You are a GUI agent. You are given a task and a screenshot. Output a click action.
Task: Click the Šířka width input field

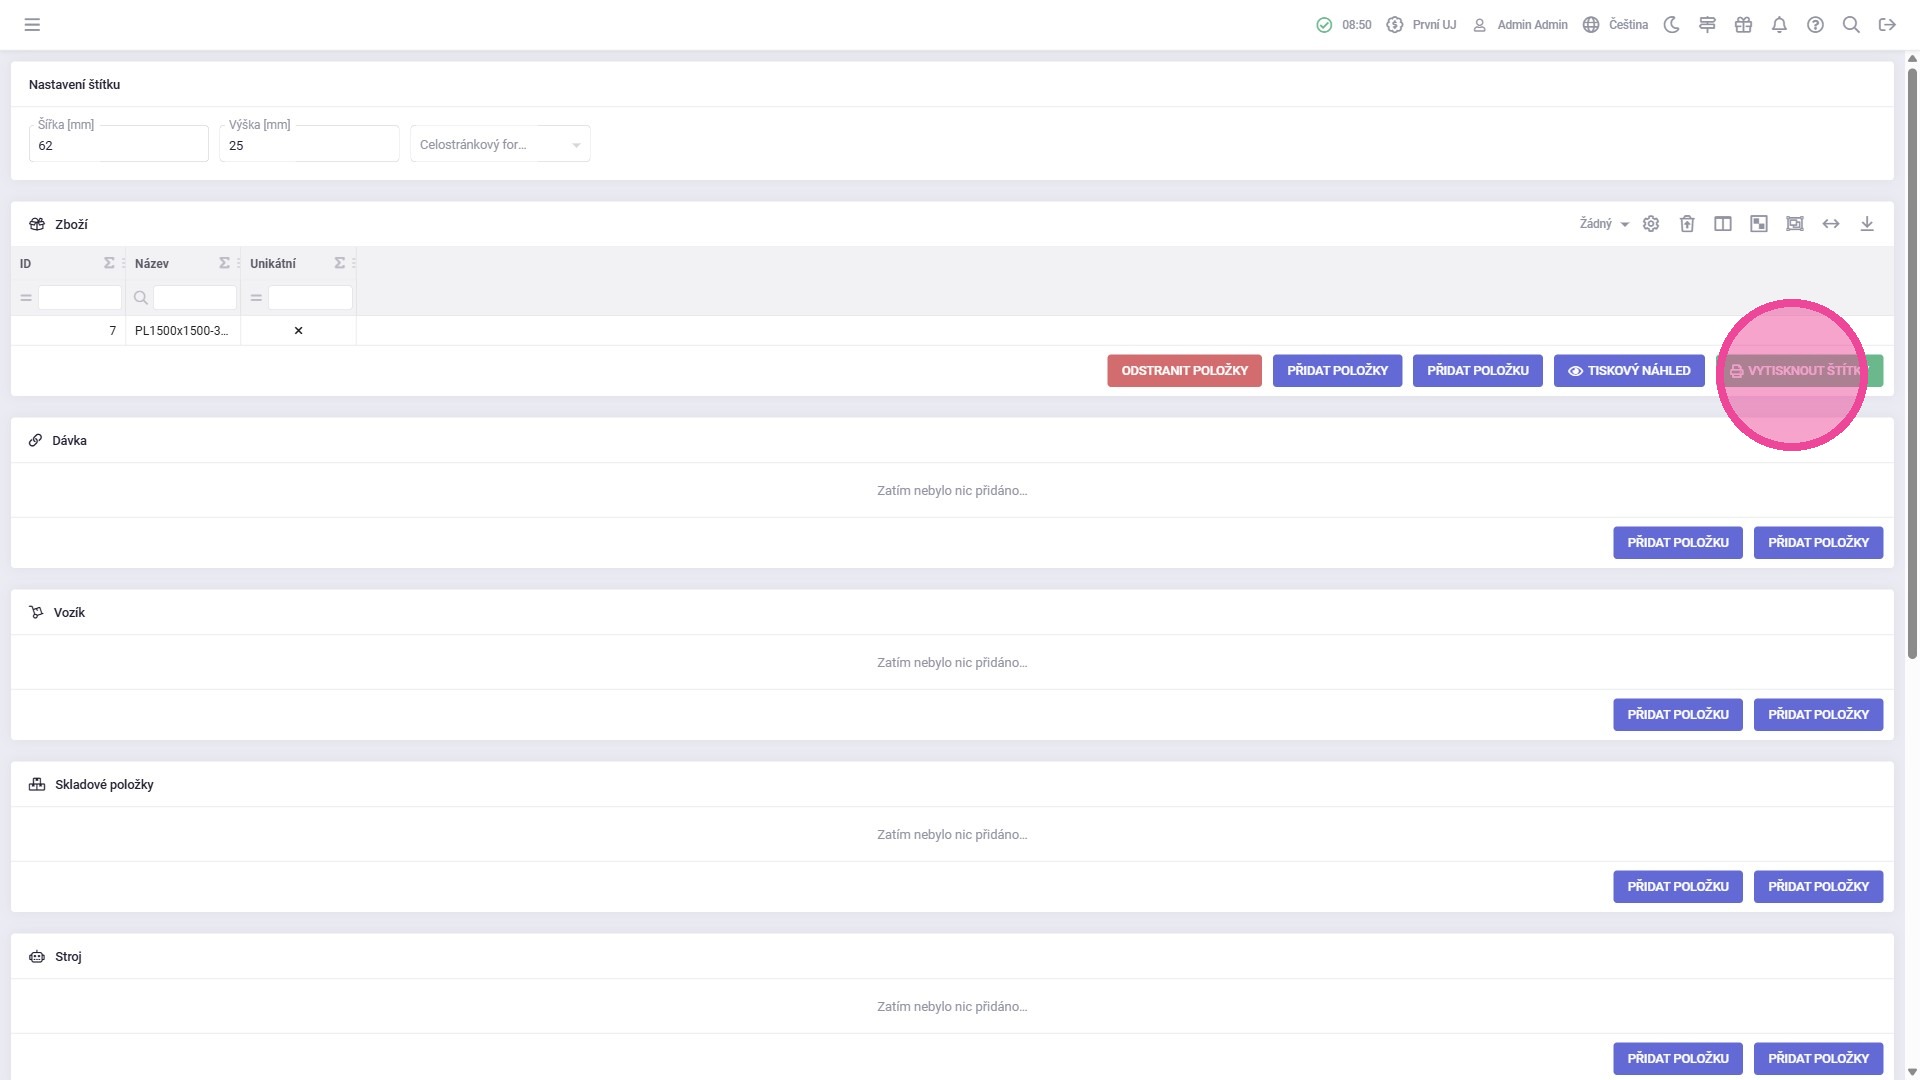click(x=118, y=146)
